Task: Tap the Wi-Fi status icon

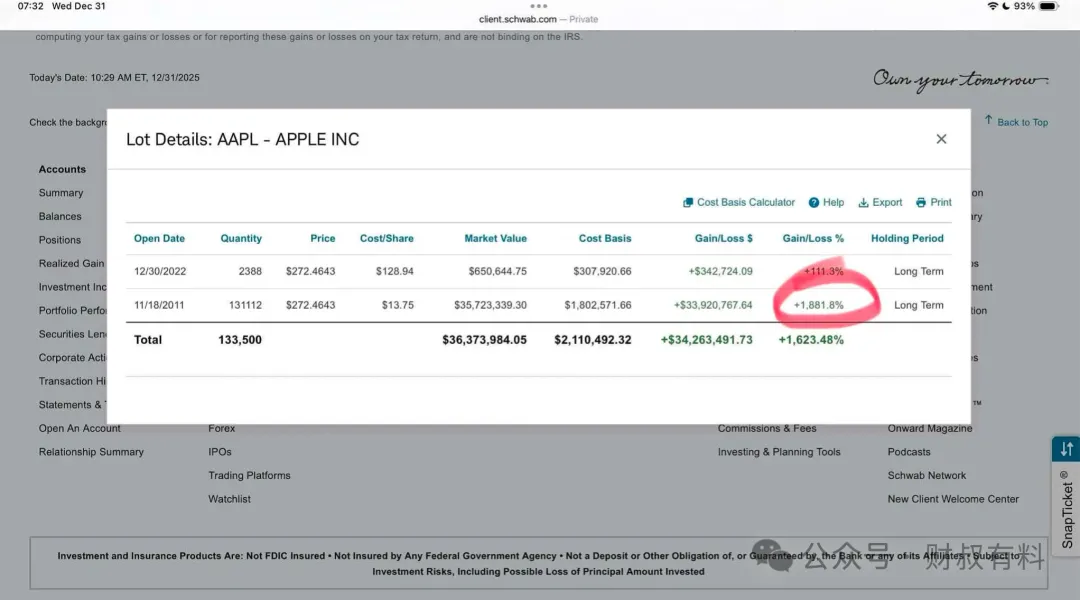Action: [x=993, y=6]
